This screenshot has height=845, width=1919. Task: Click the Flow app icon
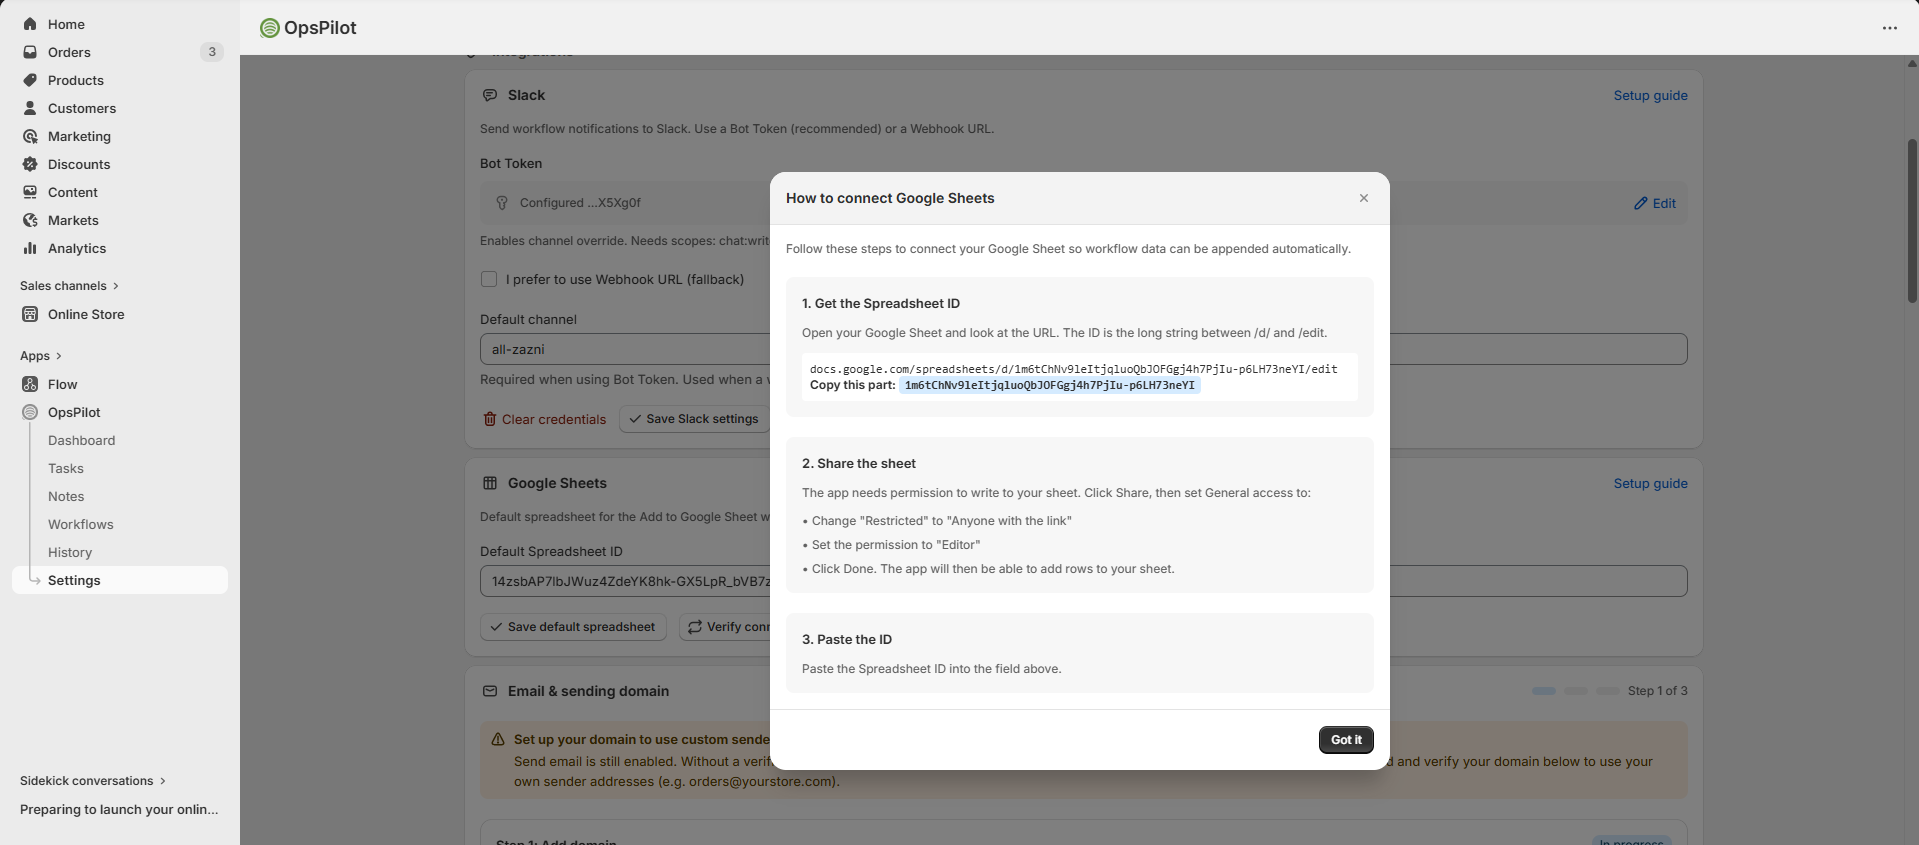click(x=30, y=384)
